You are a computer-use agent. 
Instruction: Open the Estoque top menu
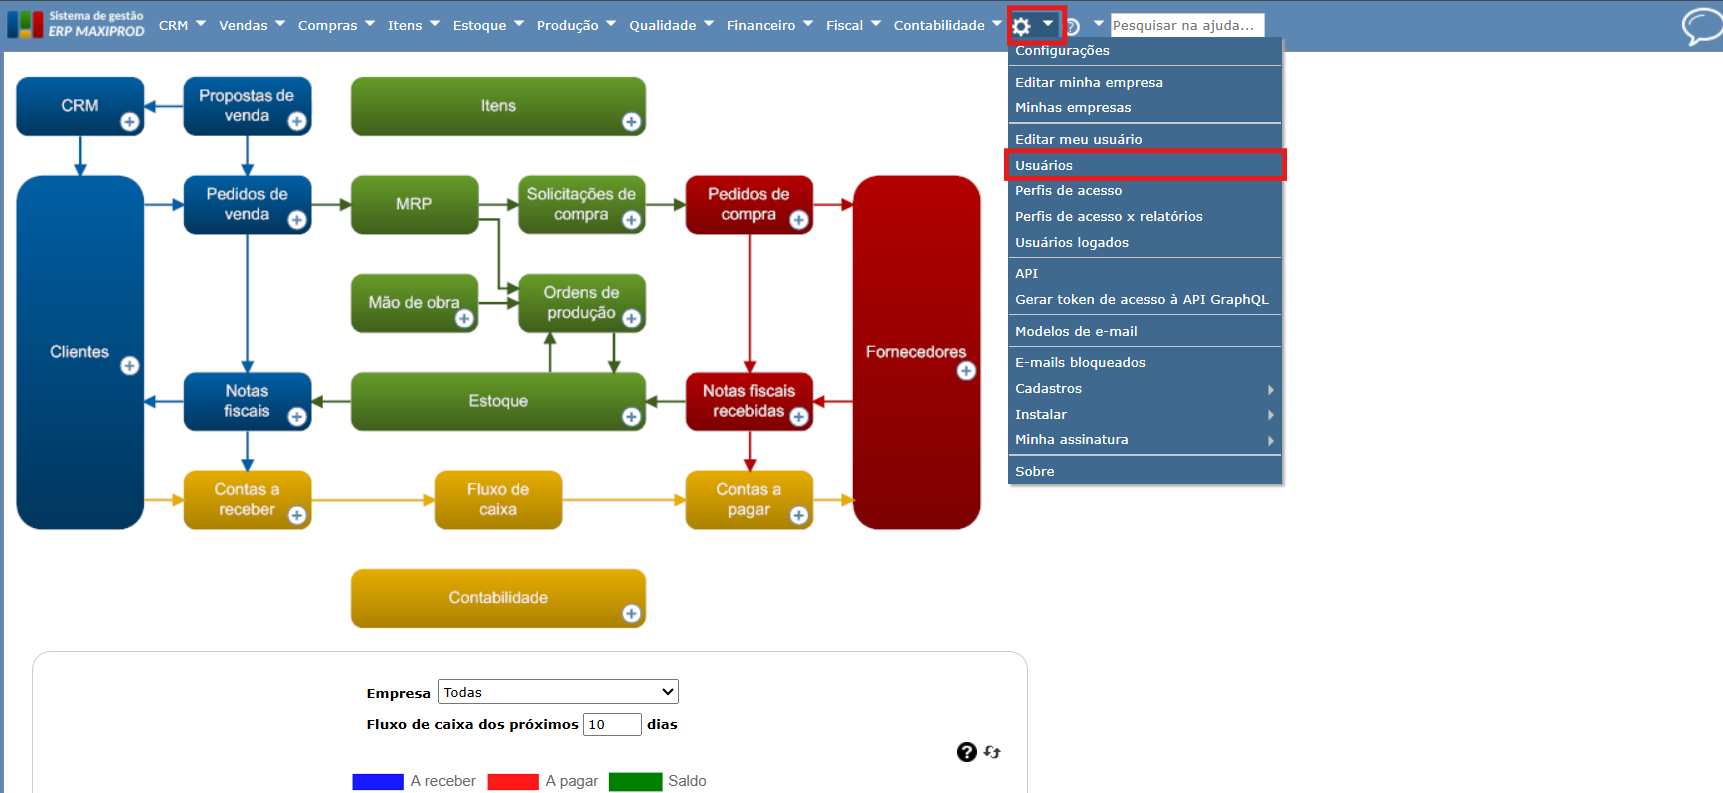pyautogui.click(x=488, y=25)
